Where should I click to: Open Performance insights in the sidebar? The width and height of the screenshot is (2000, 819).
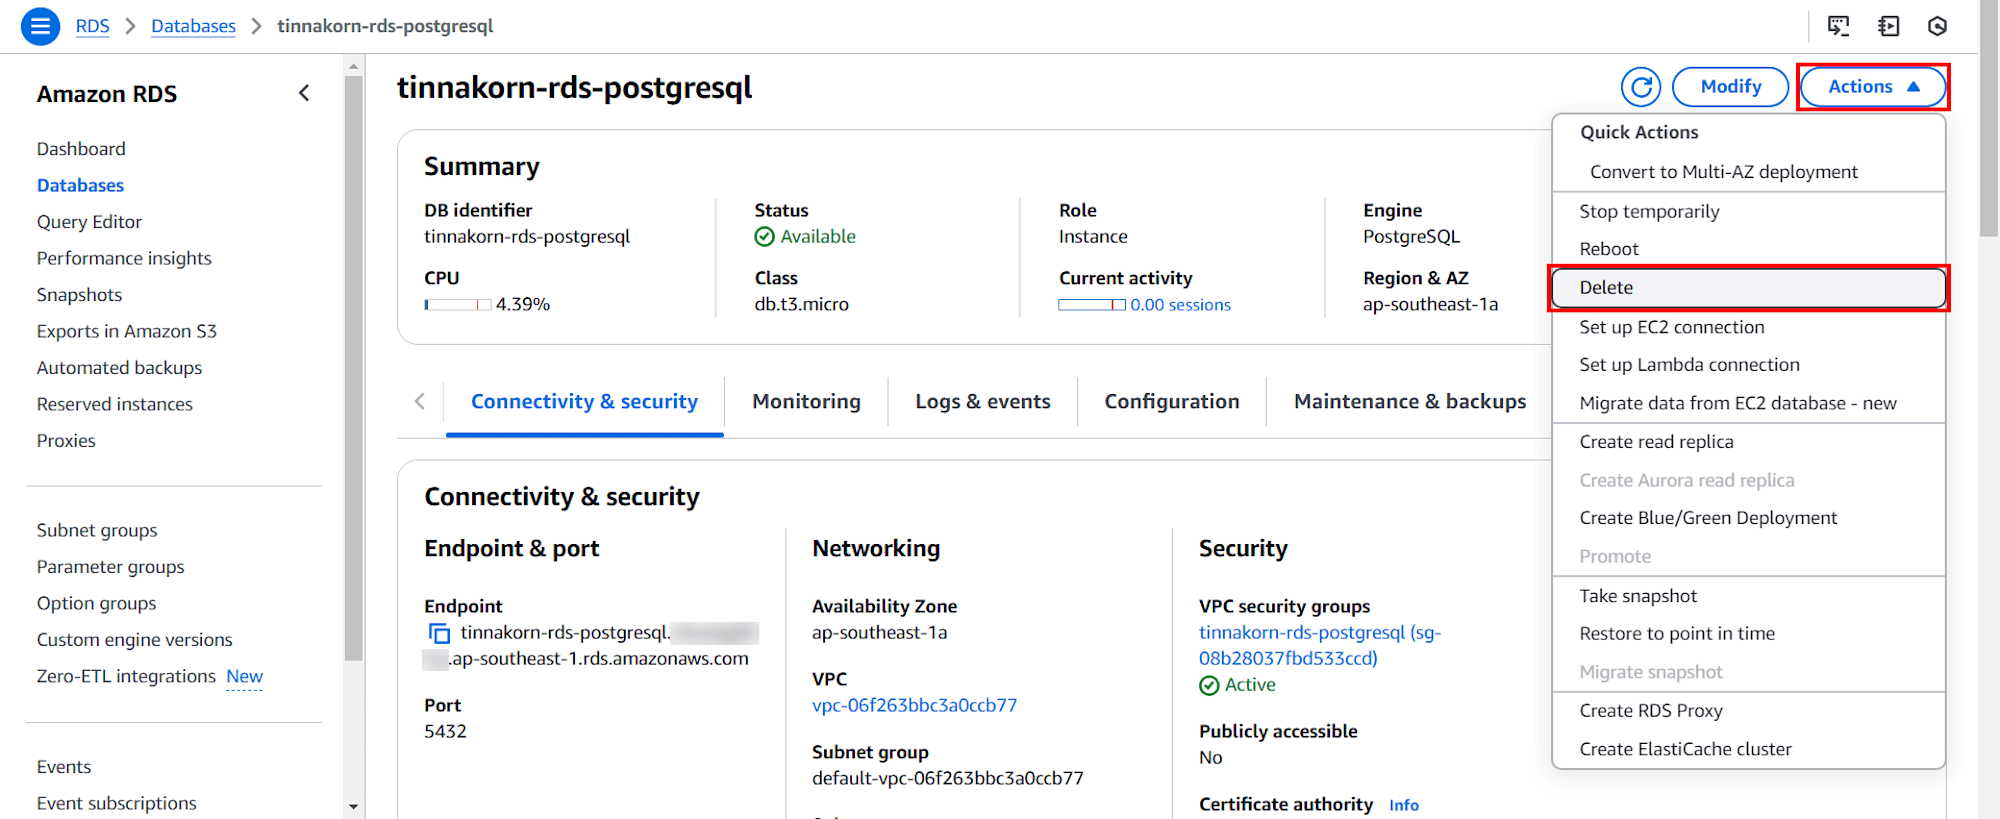coord(124,258)
